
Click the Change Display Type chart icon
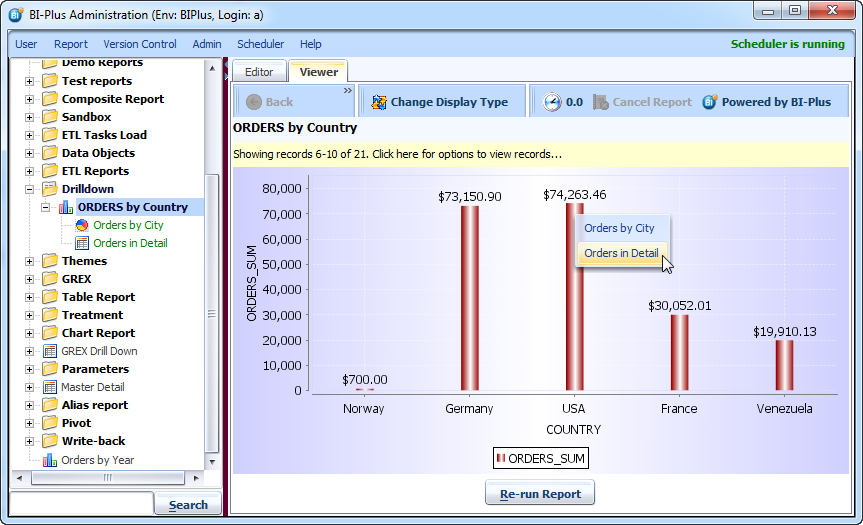[x=378, y=102]
